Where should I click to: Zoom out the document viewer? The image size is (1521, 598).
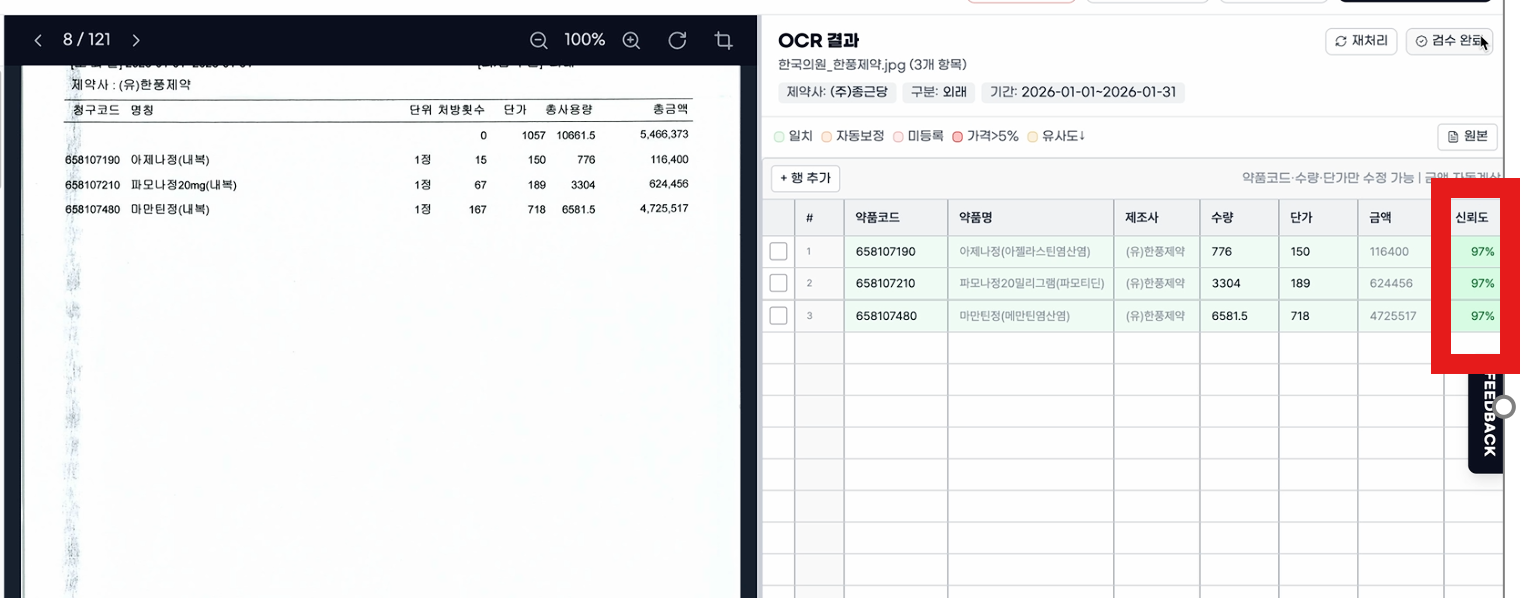point(538,41)
